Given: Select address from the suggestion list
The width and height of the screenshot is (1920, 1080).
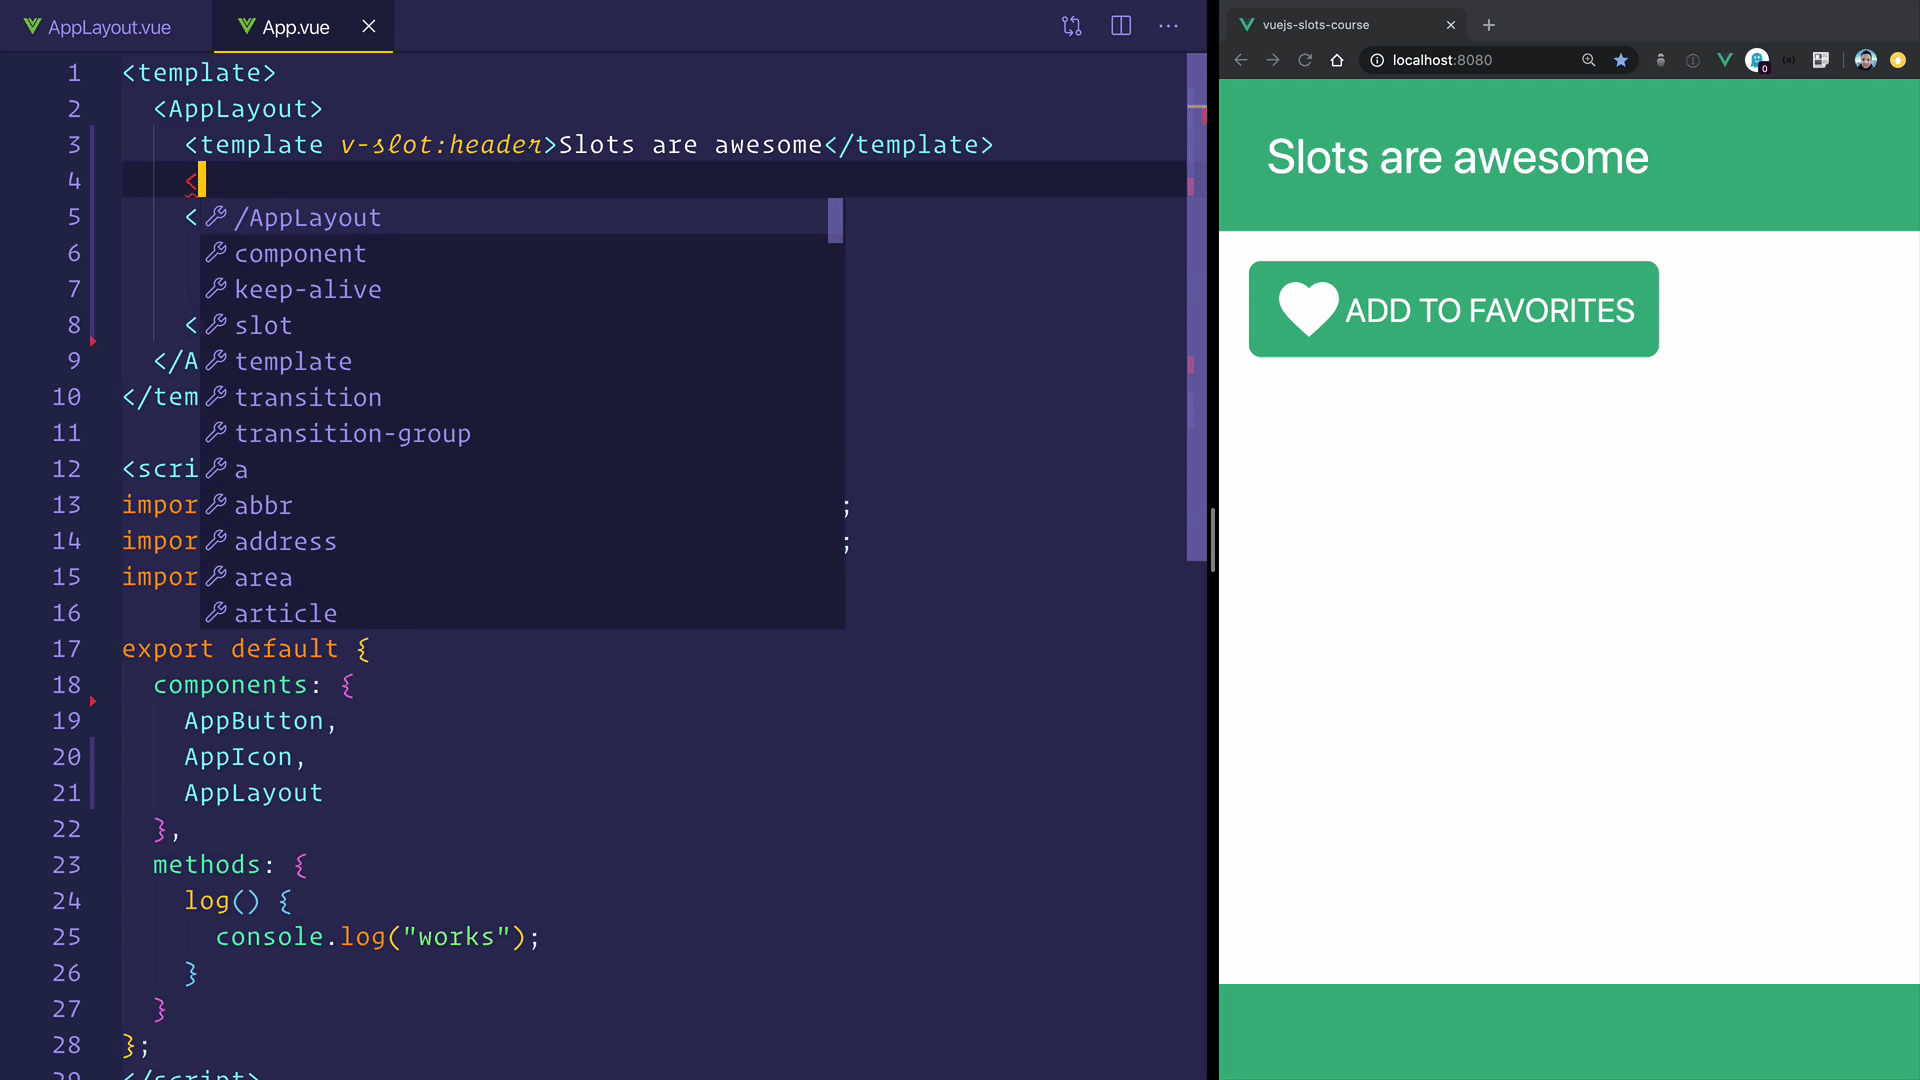Looking at the screenshot, I should [514, 541].
